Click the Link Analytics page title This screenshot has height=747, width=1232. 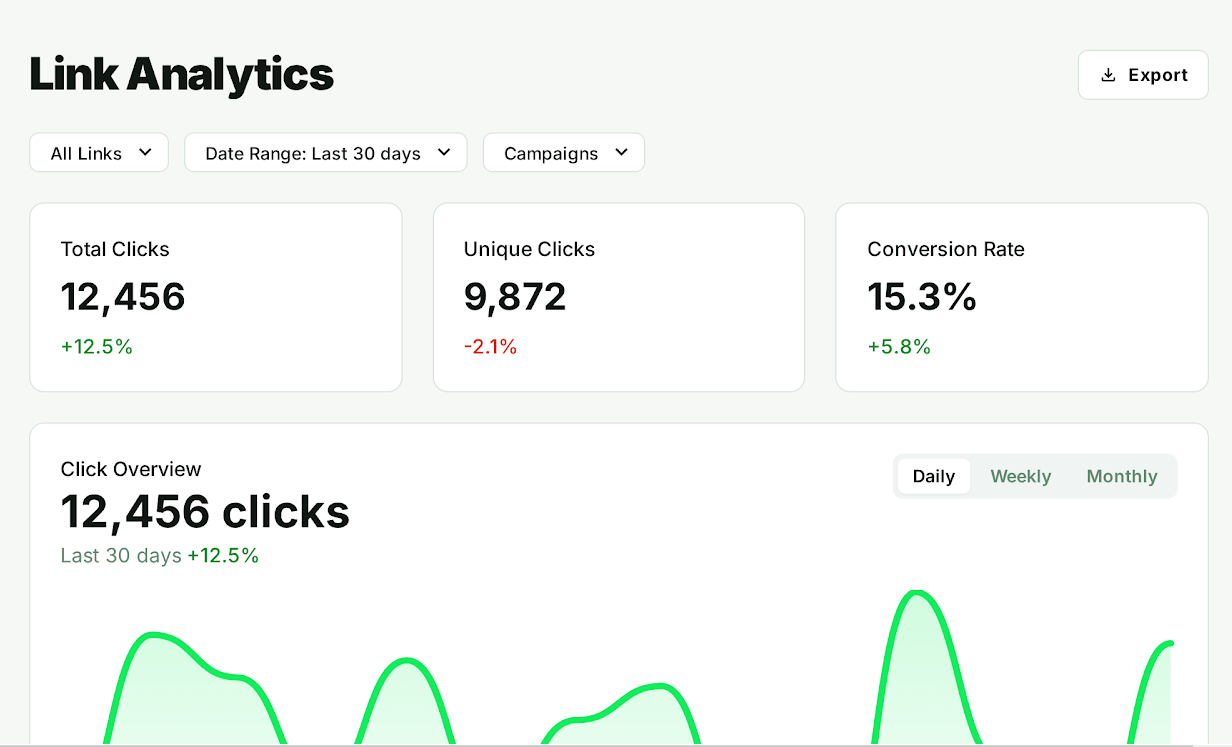click(x=181, y=75)
